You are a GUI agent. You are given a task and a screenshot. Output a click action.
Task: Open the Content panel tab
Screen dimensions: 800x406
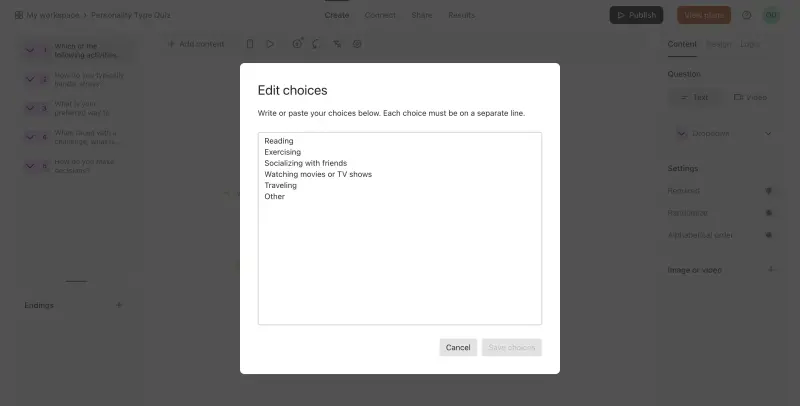[x=682, y=44]
